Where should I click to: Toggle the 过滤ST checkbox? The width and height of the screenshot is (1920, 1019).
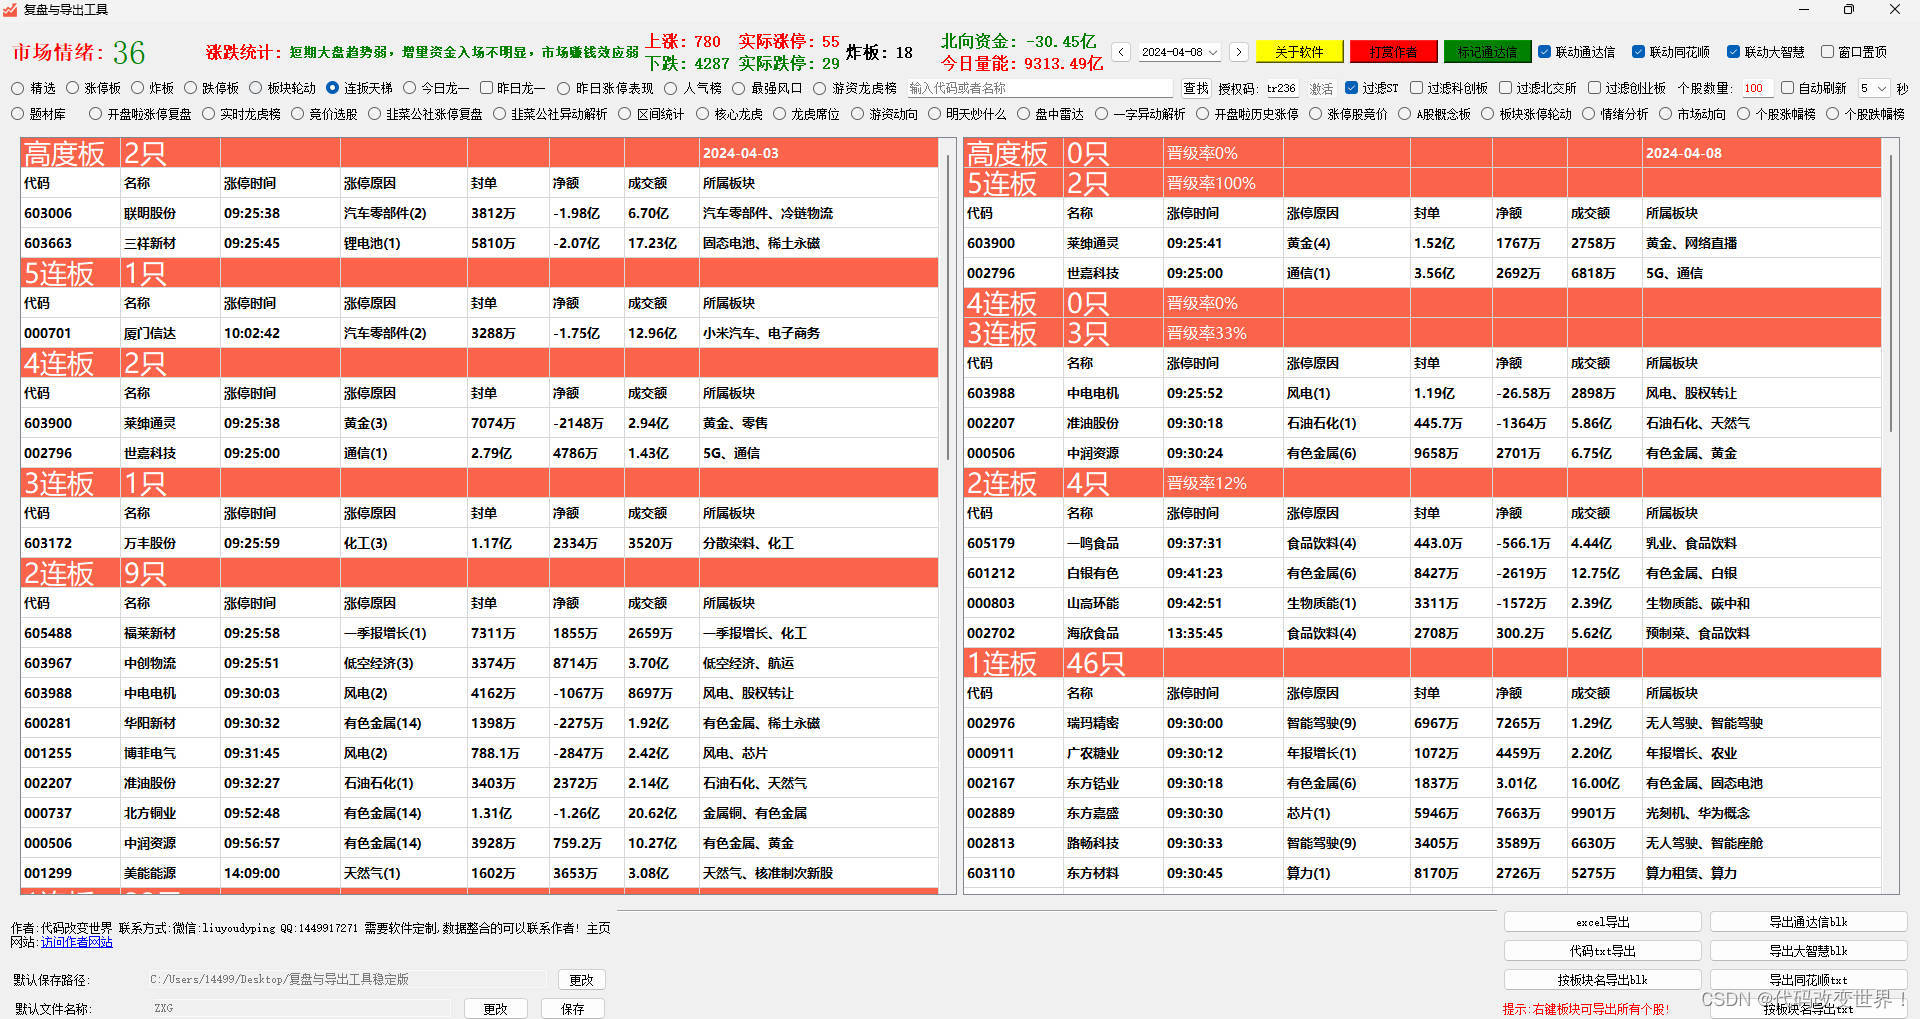1352,88
